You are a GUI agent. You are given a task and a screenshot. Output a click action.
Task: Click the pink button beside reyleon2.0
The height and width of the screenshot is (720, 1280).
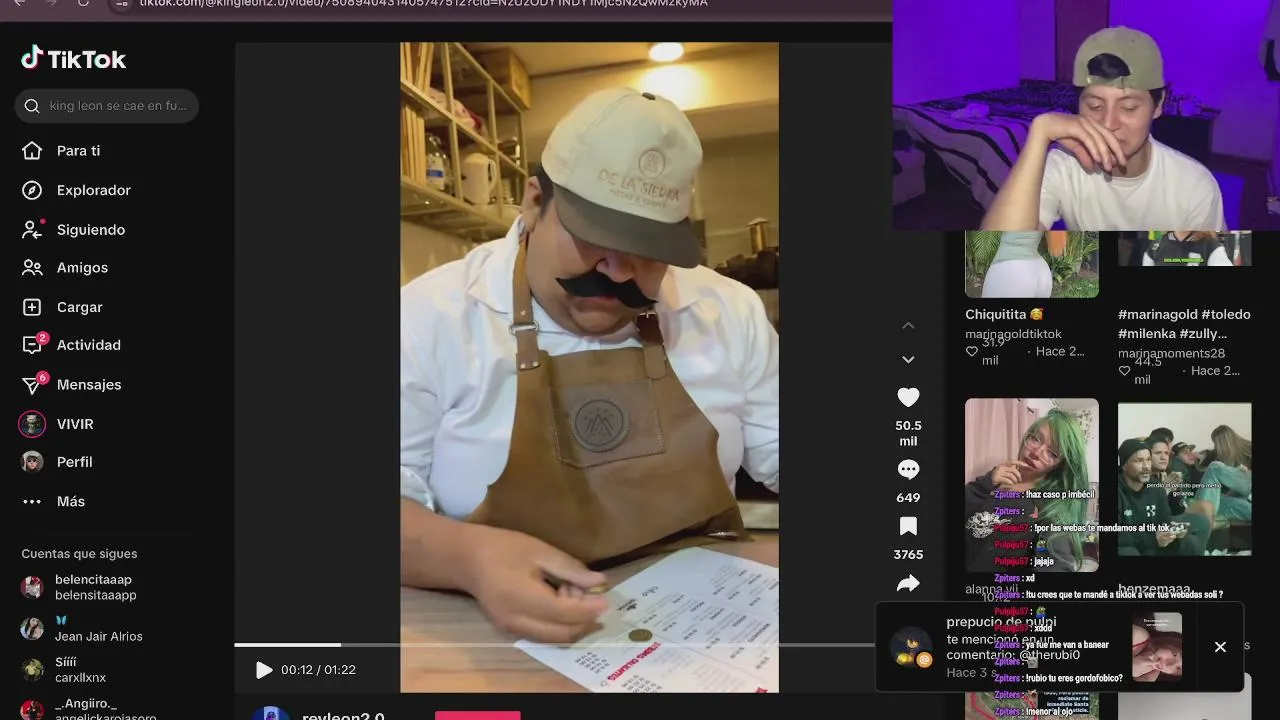(478, 716)
